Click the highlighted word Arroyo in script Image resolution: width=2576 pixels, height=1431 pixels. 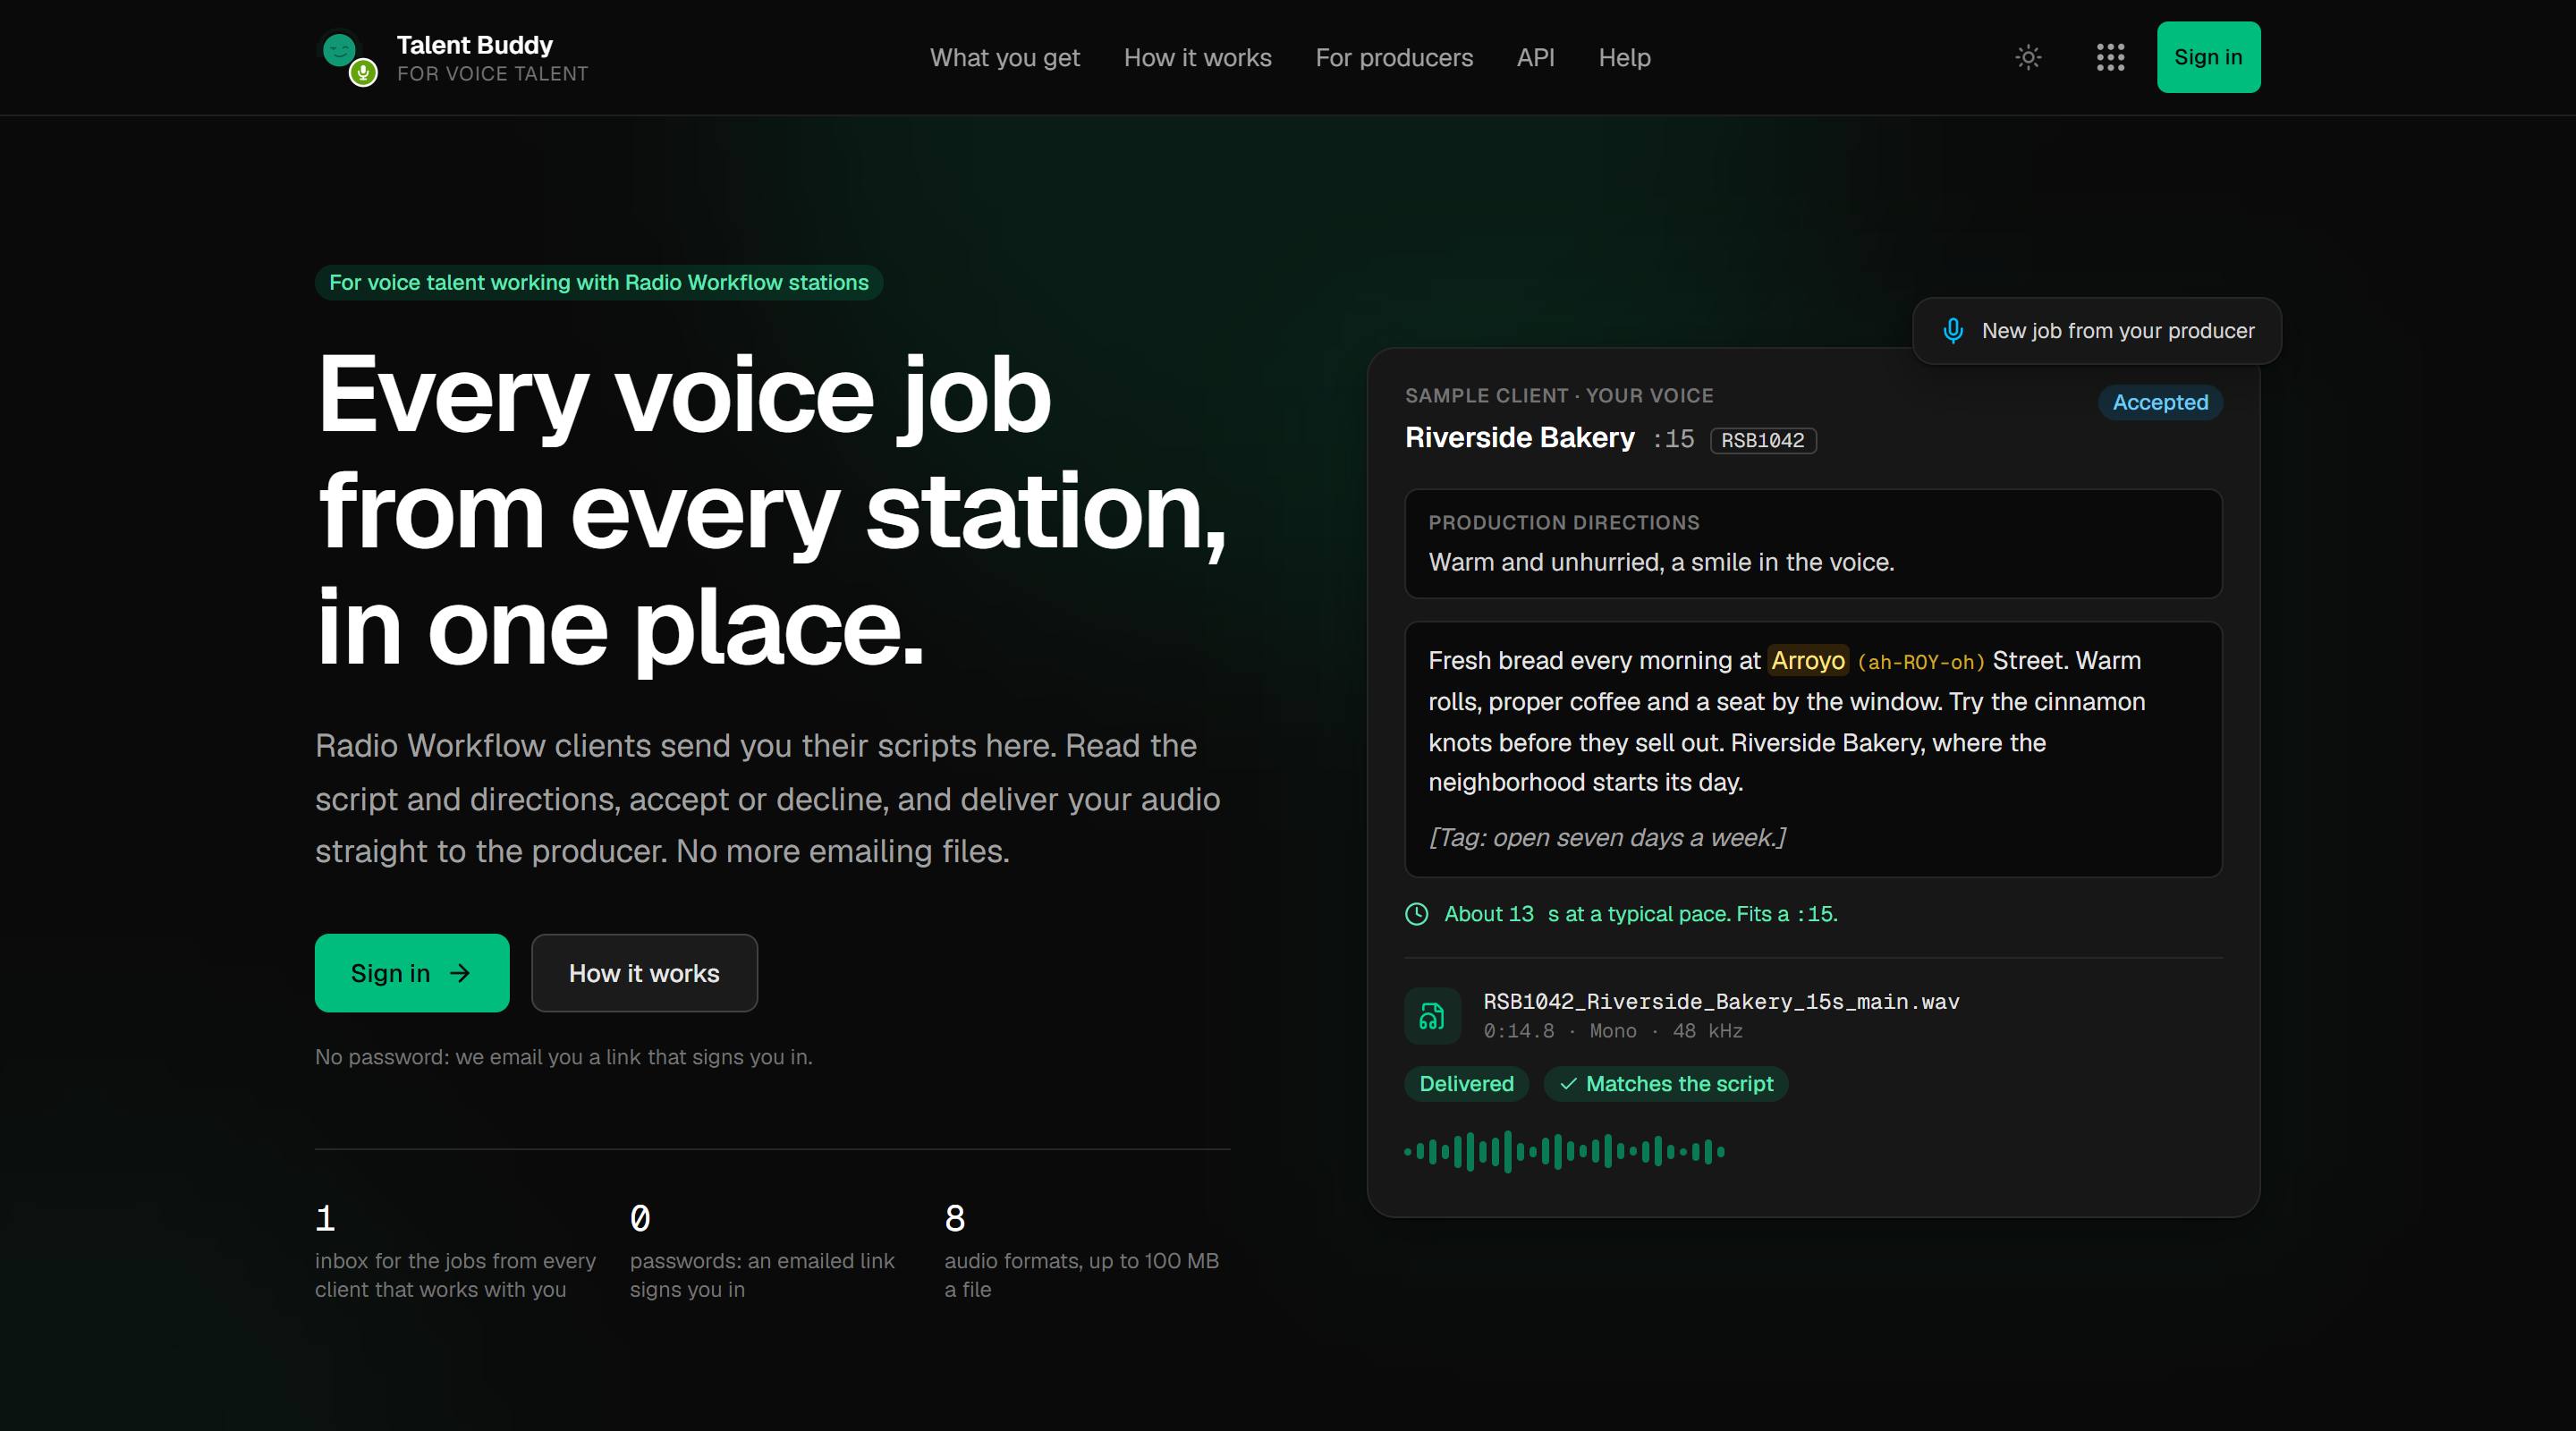click(1807, 661)
